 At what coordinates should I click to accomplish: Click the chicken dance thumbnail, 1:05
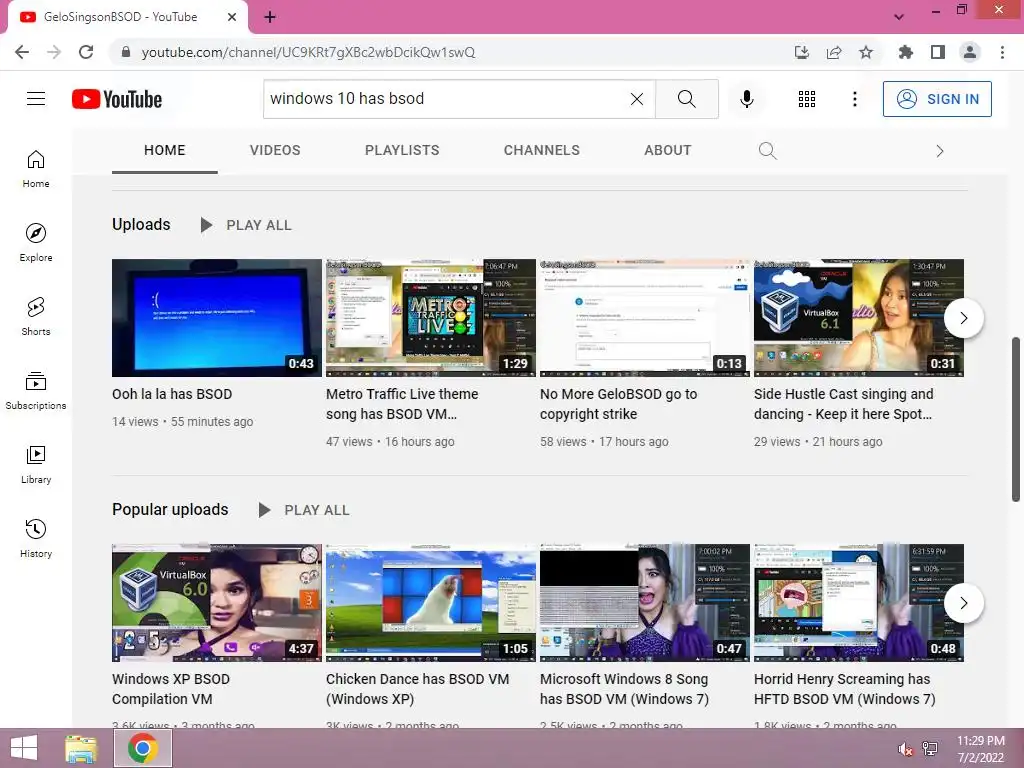[x=431, y=603]
